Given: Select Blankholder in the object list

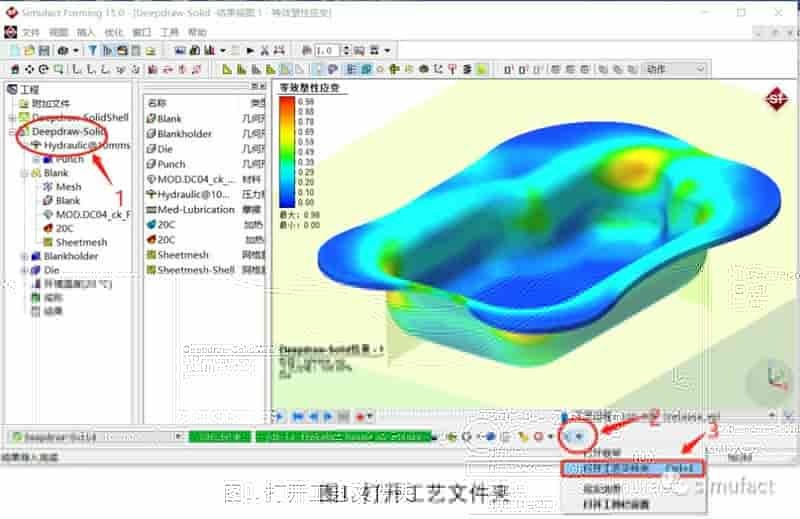Looking at the screenshot, I should (179, 134).
